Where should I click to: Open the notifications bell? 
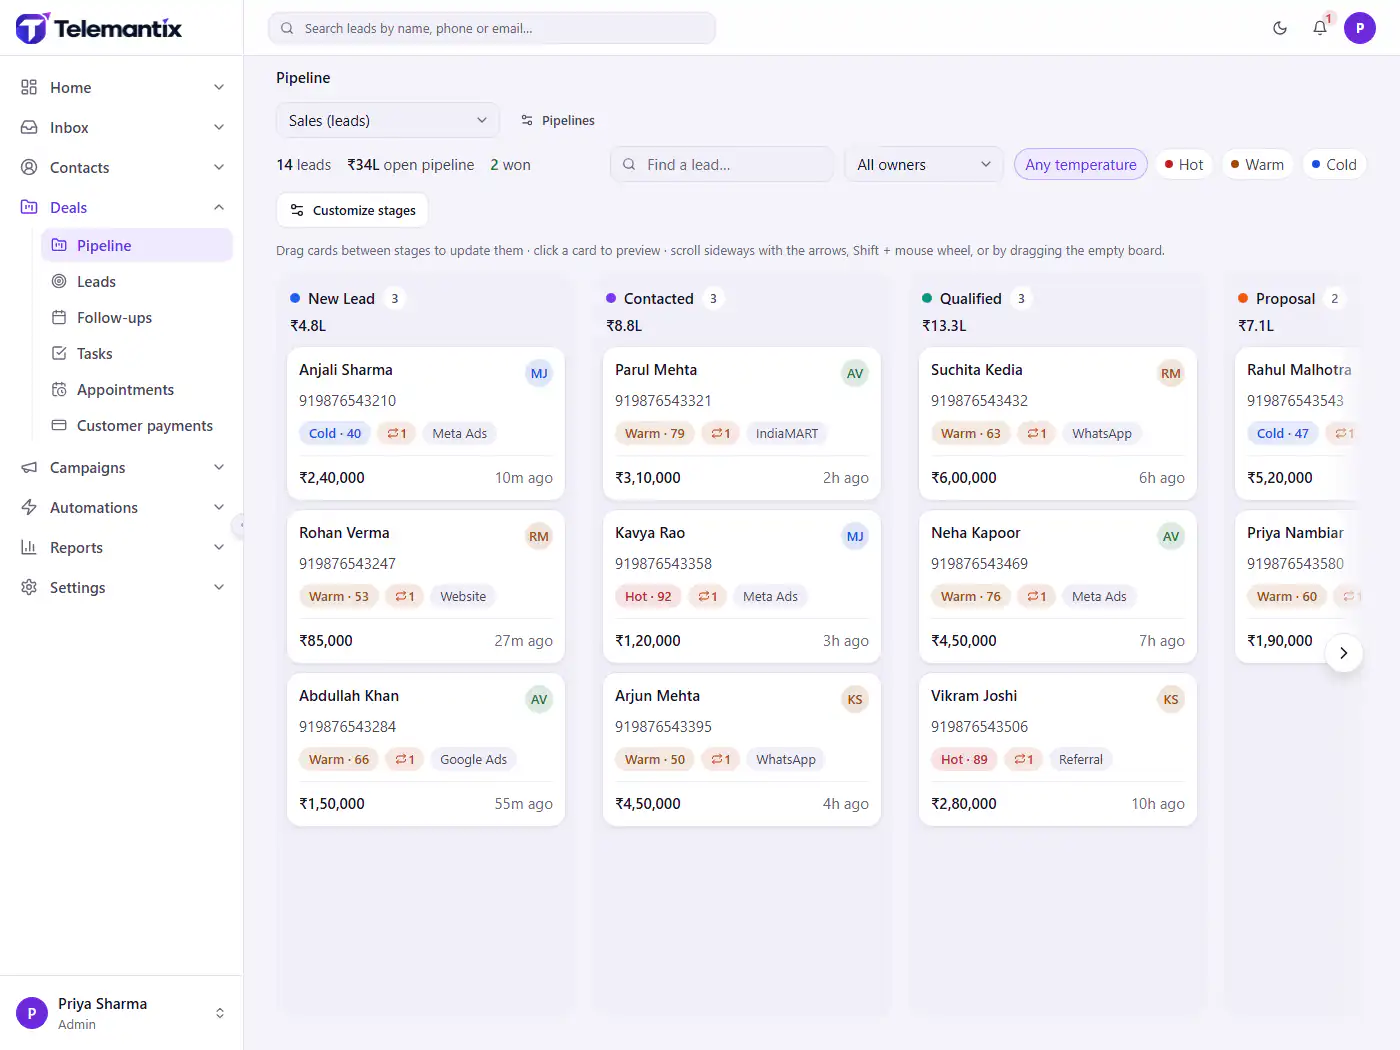point(1320,28)
